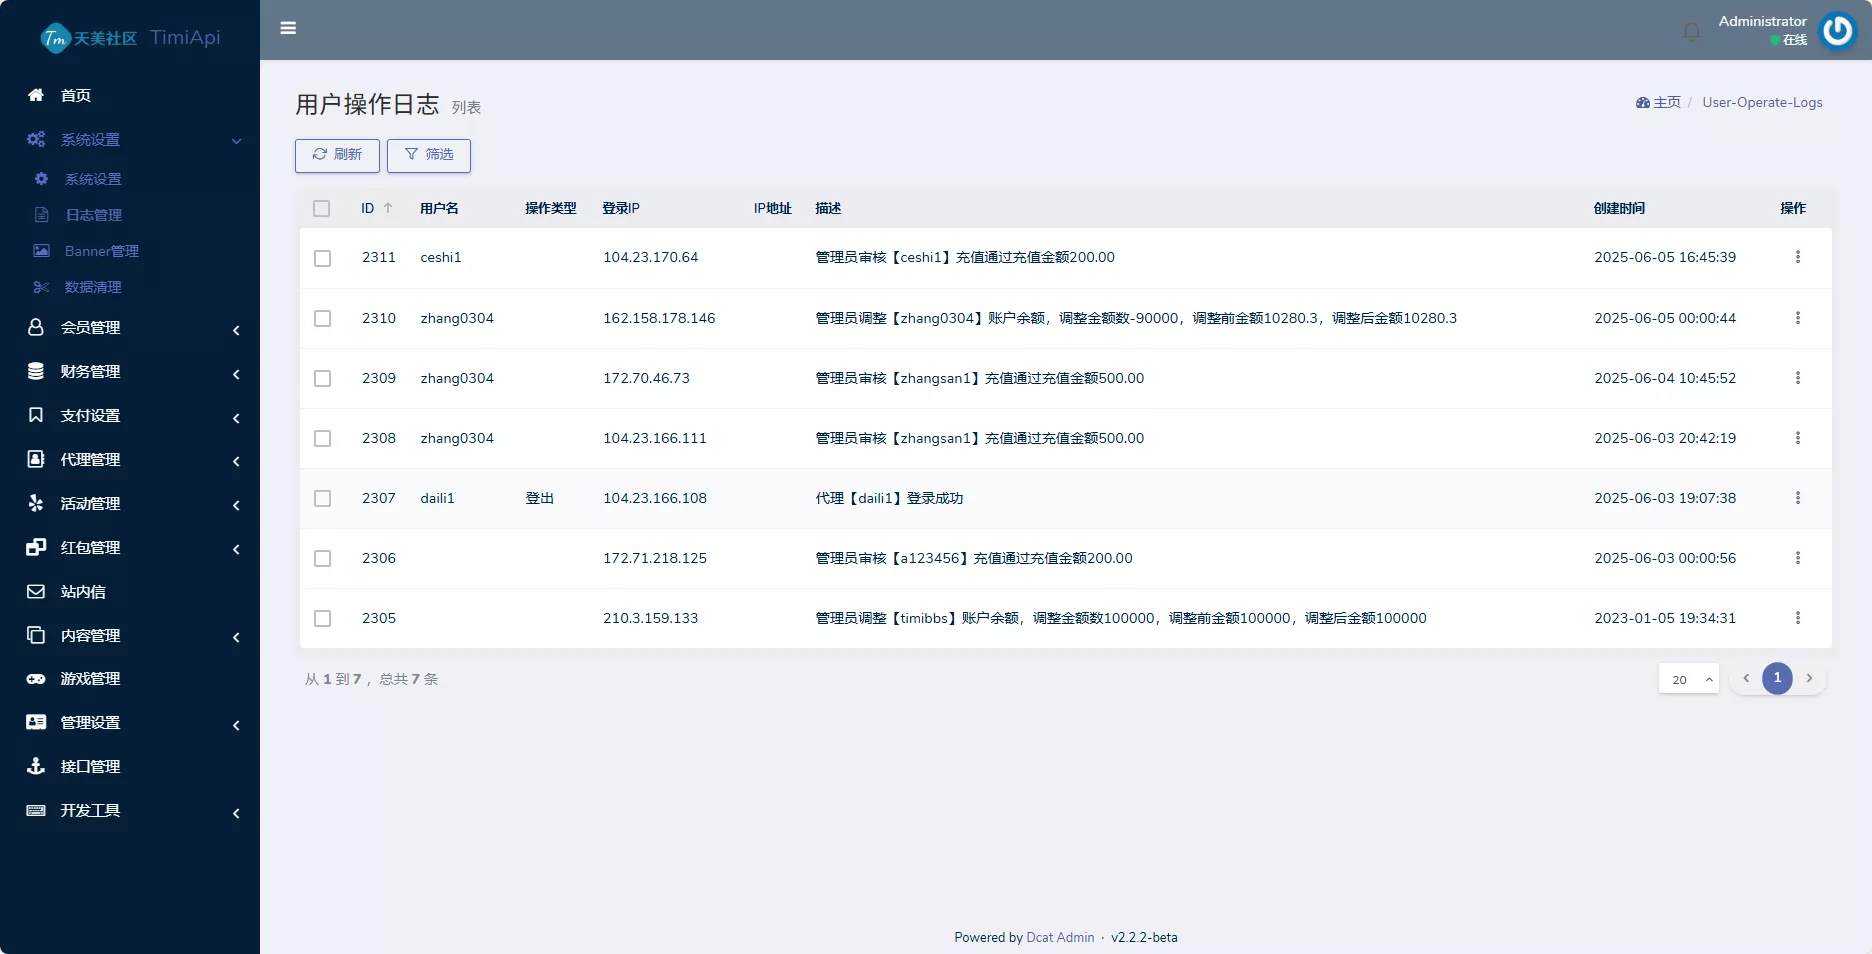
Task: Open 数据清理 in the sidebar
Action: (91, 287)
